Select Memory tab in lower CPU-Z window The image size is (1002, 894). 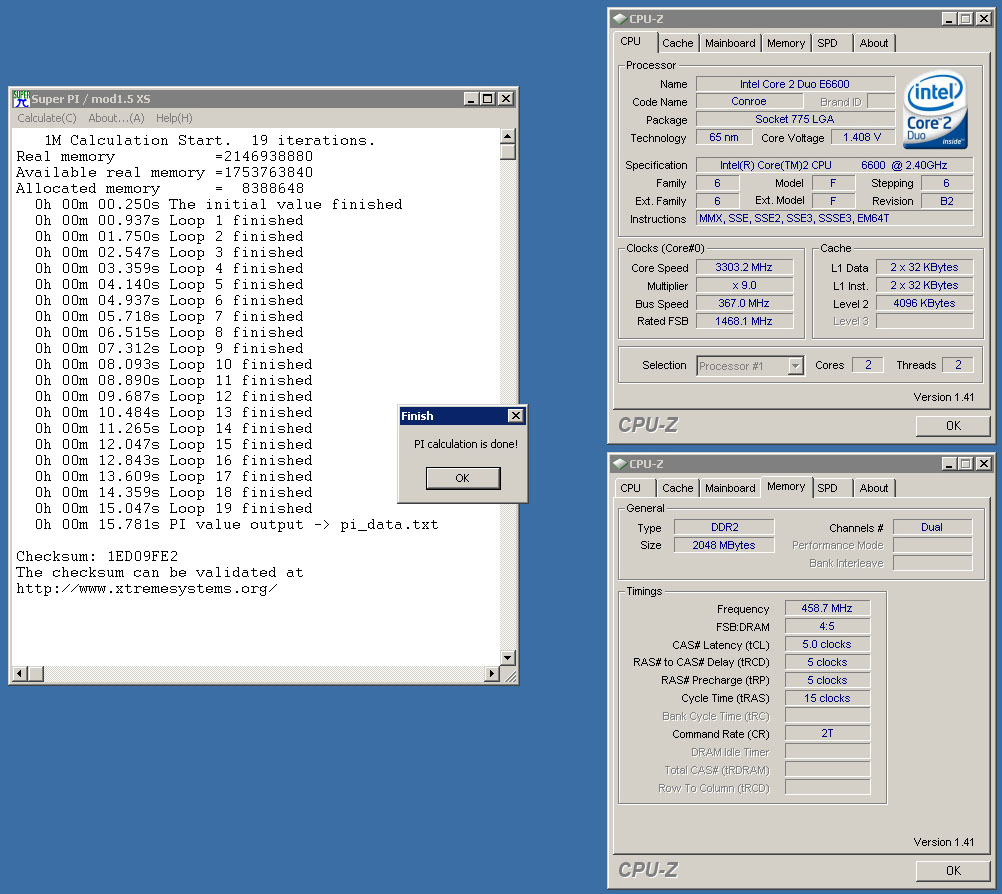[x=786, y=486]
